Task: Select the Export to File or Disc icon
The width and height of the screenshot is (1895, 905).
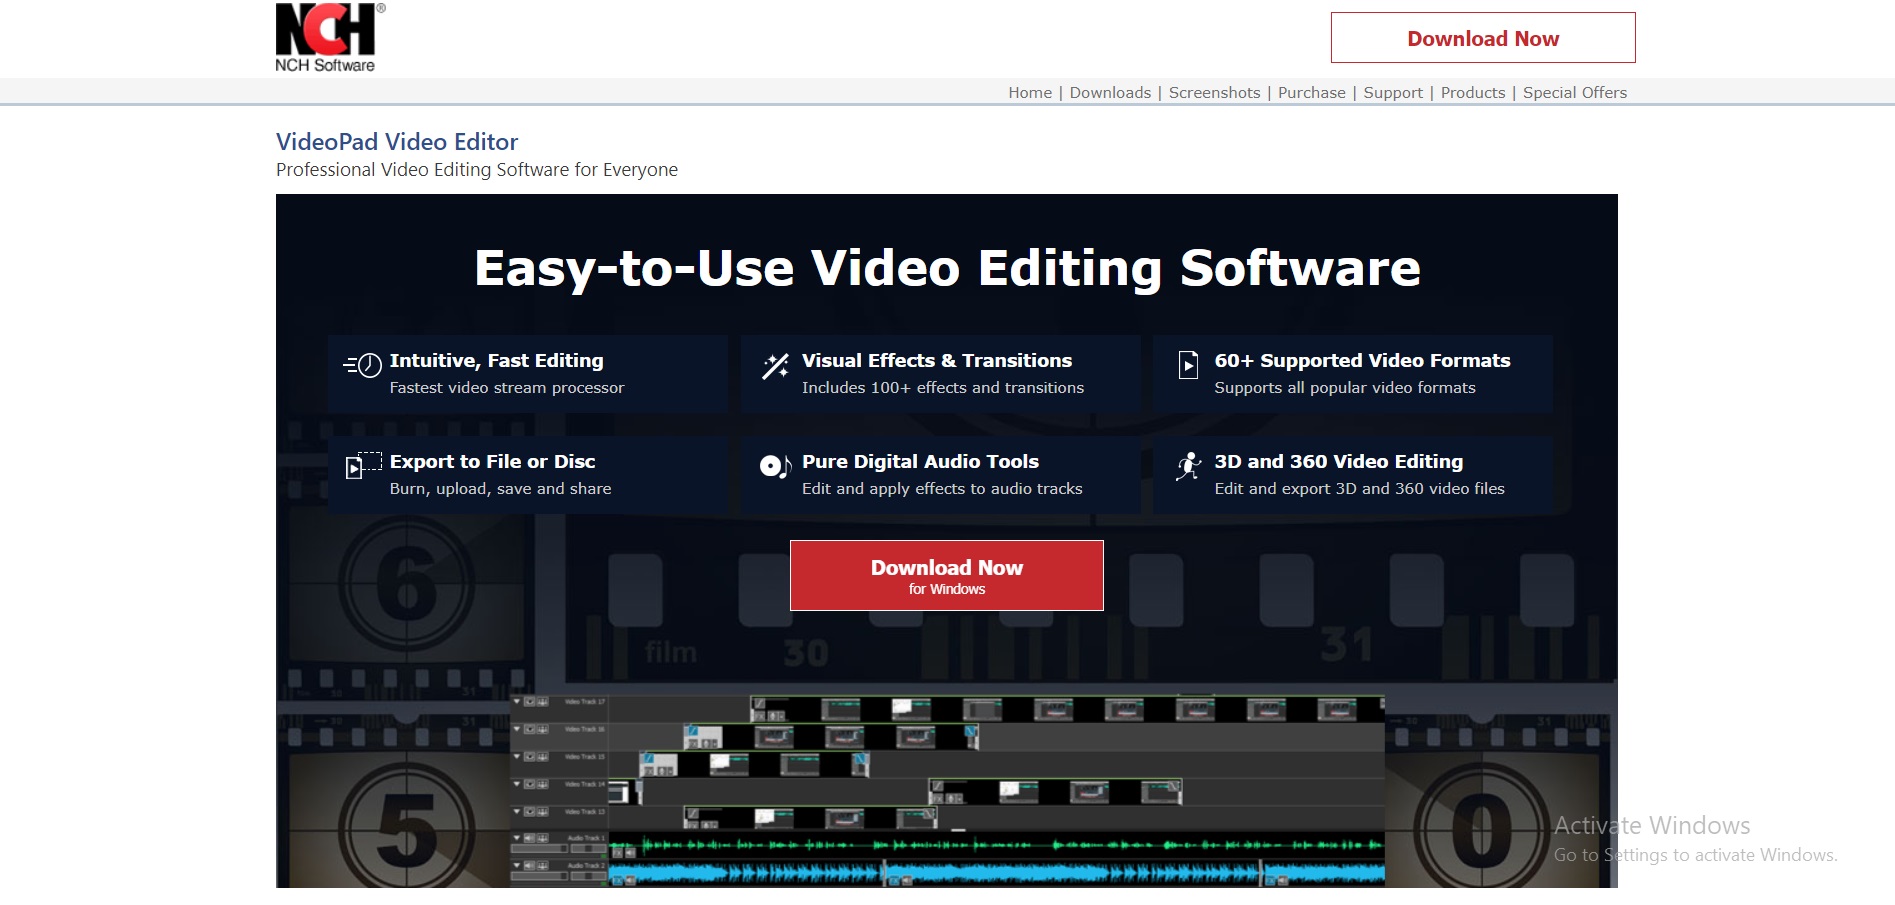Action: point(362,466)
